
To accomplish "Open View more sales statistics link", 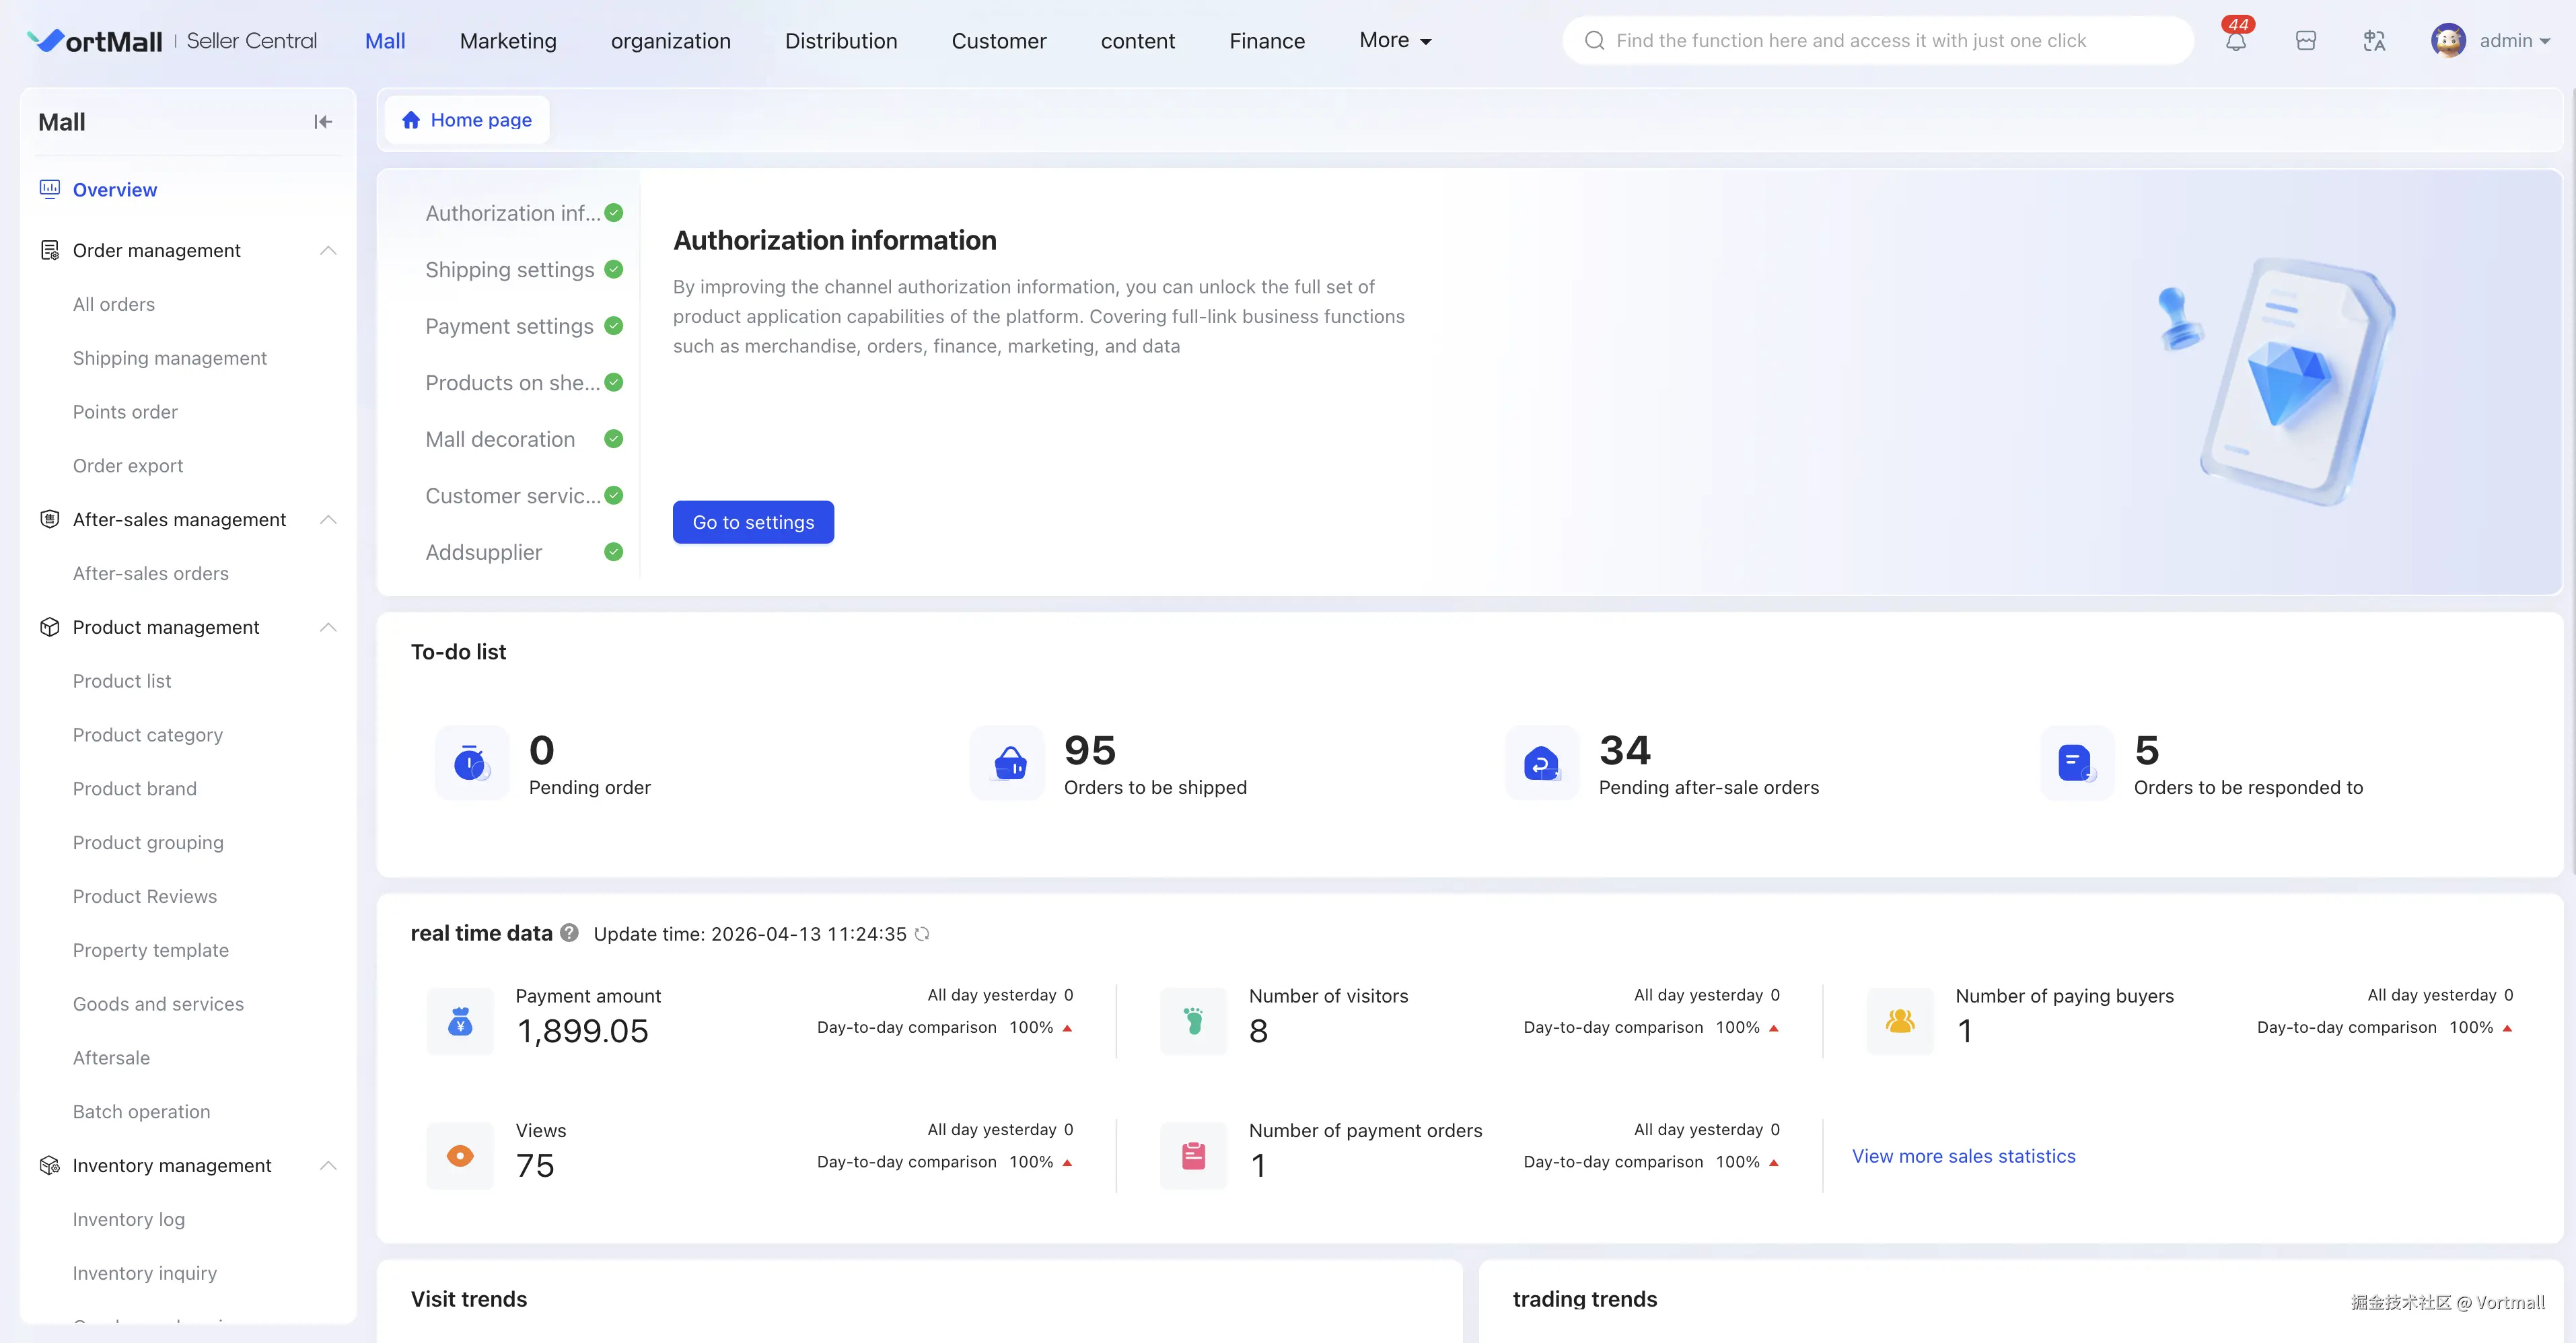I will pyautogui.click(x=1963, y=1156).
